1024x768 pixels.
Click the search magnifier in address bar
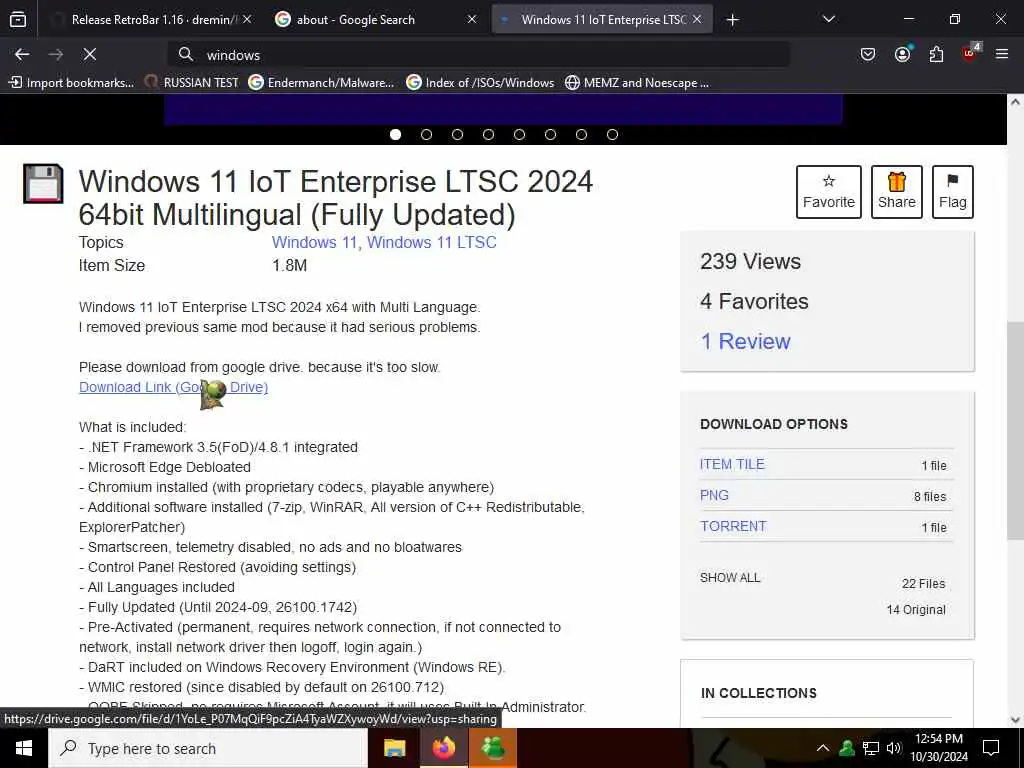(x=185, y=55)
